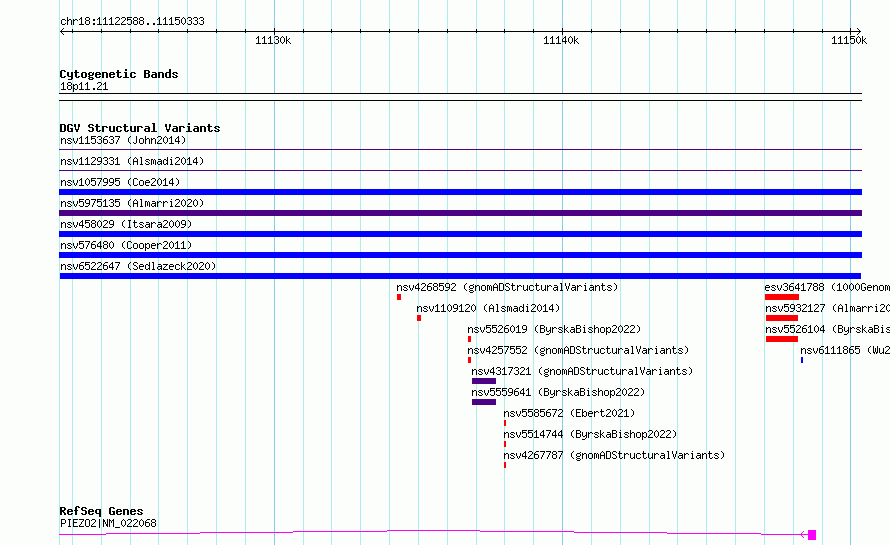Click the nsv1153637 (John2014) variant label

123,140
